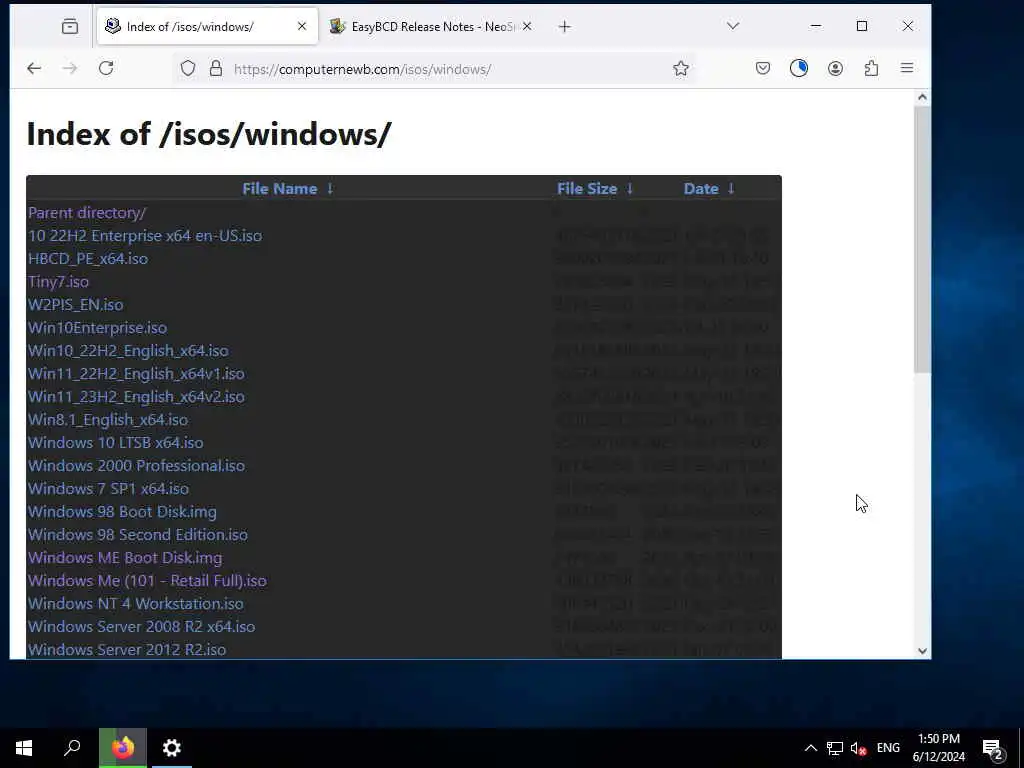The image size is (1024, 768).
Task: Open Parent directory/ link
Action: [x=87, y=213]
